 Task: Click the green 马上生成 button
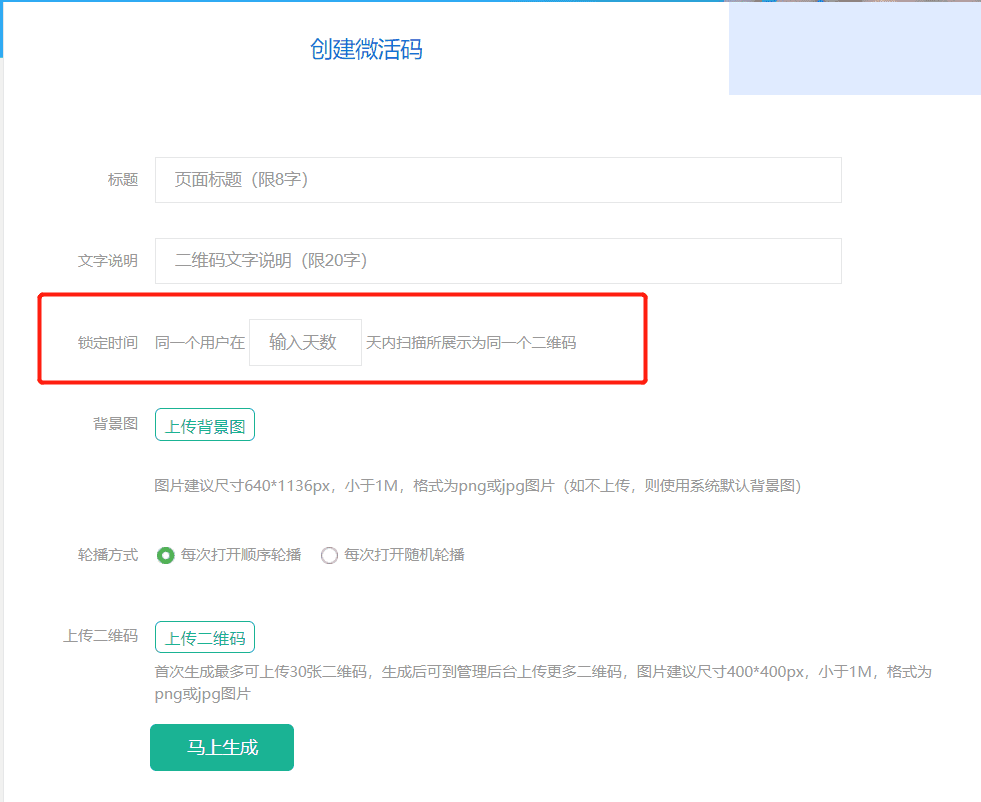222,748
